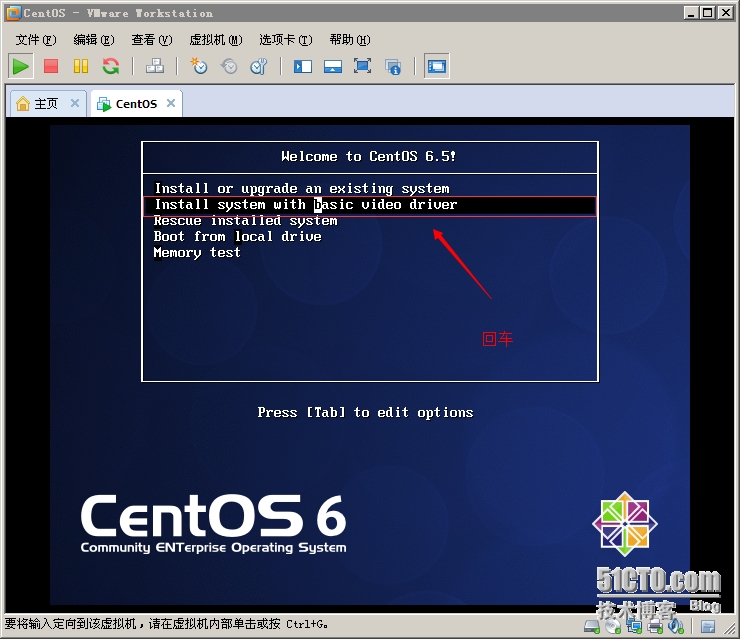Minimize the VMware Workstation window
The height and width of the screenshot is (639, 740).
(691, 13)
